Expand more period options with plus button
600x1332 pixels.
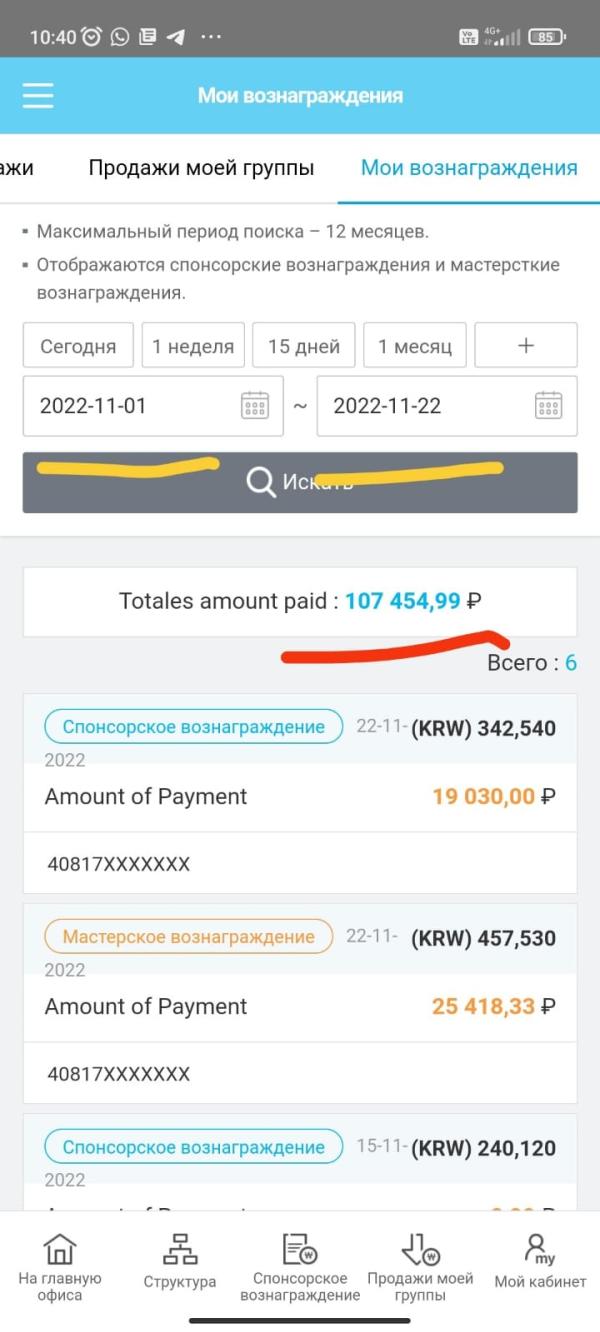[x=526, y=346]
